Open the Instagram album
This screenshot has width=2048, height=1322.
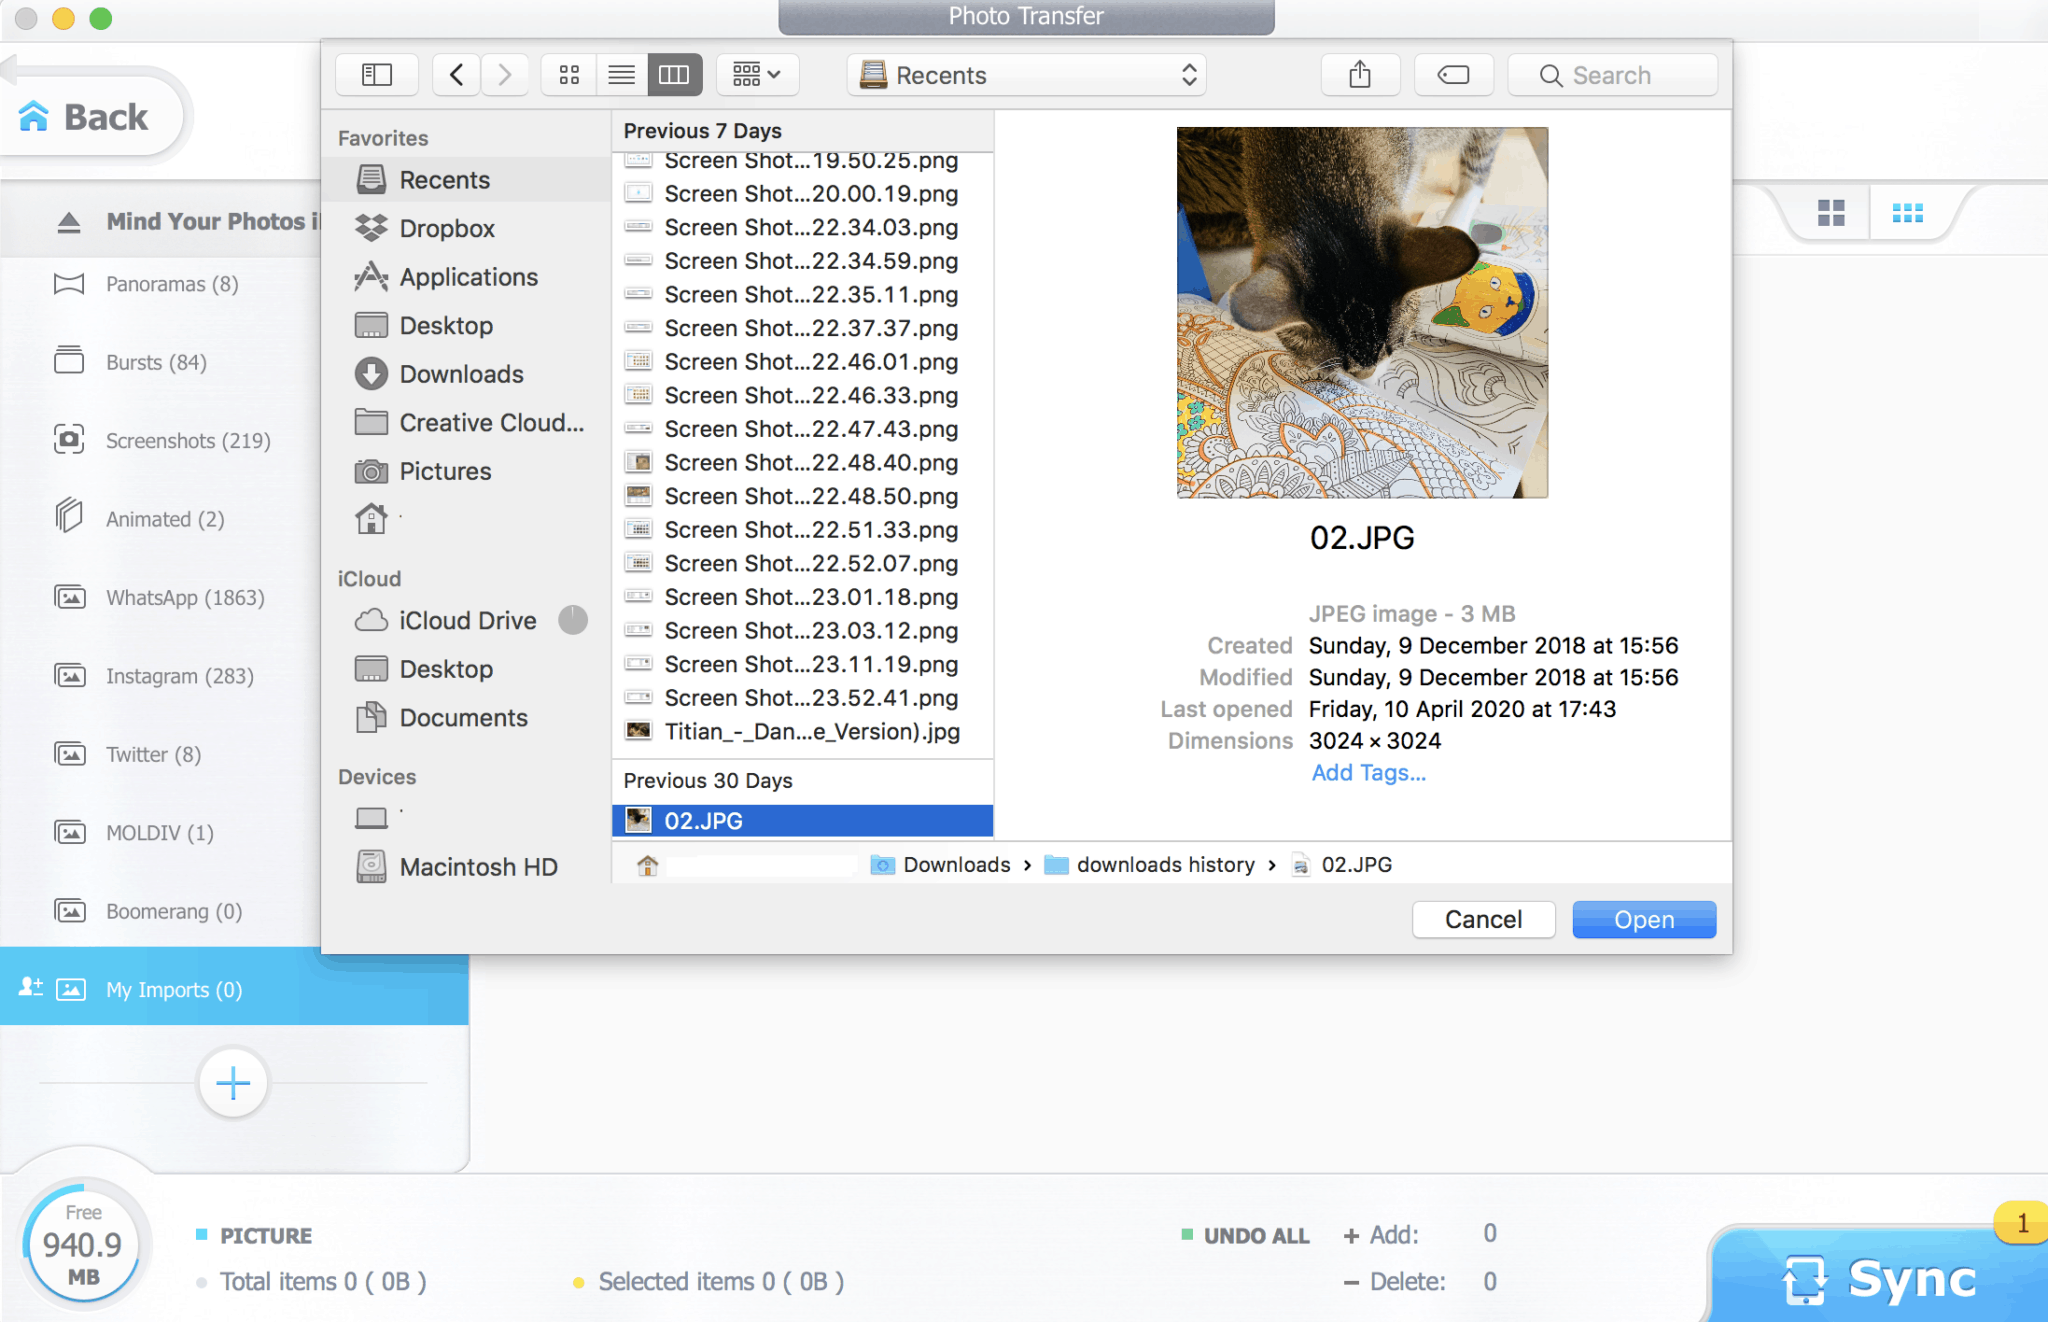(180, 675)
